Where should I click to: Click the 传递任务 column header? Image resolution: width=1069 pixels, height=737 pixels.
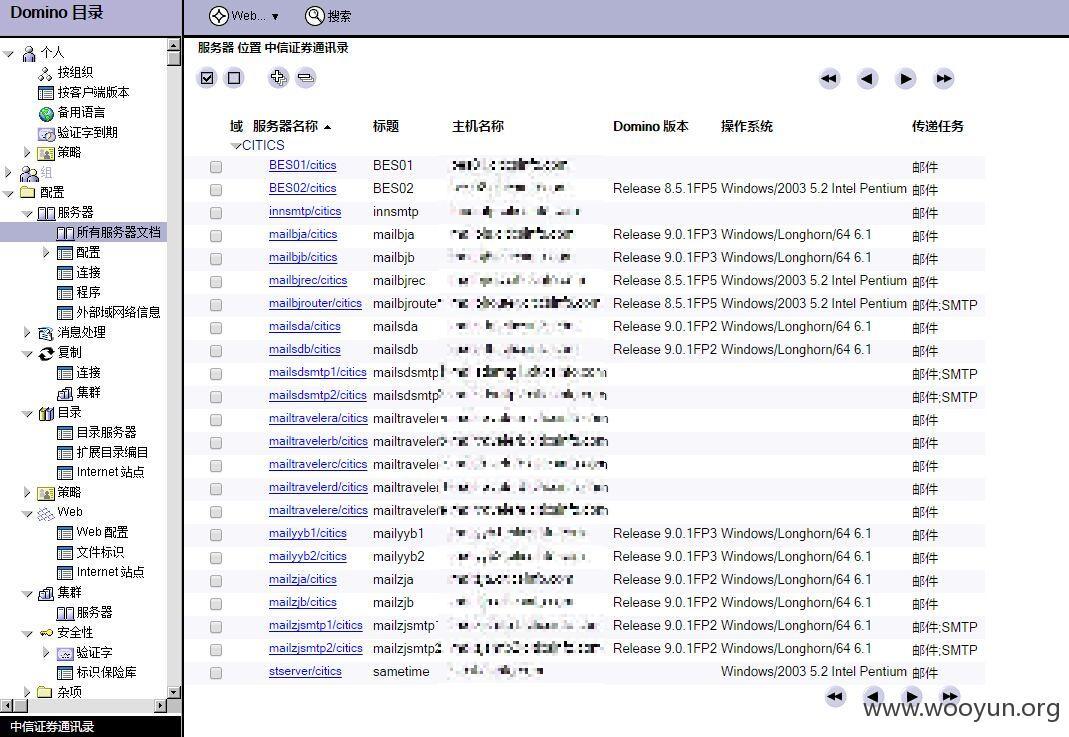(938, 126)
